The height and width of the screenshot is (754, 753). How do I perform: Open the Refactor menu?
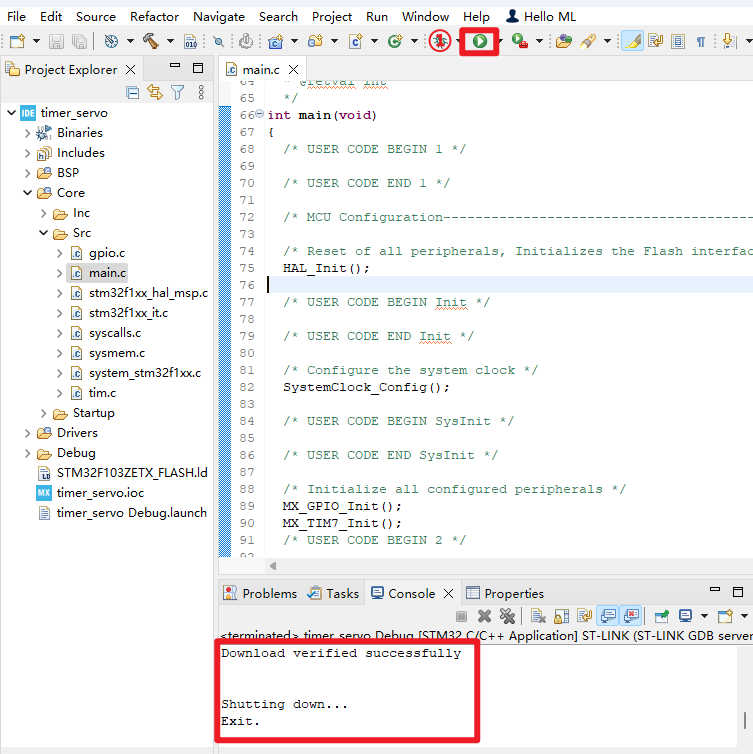[x=154, y=17]
